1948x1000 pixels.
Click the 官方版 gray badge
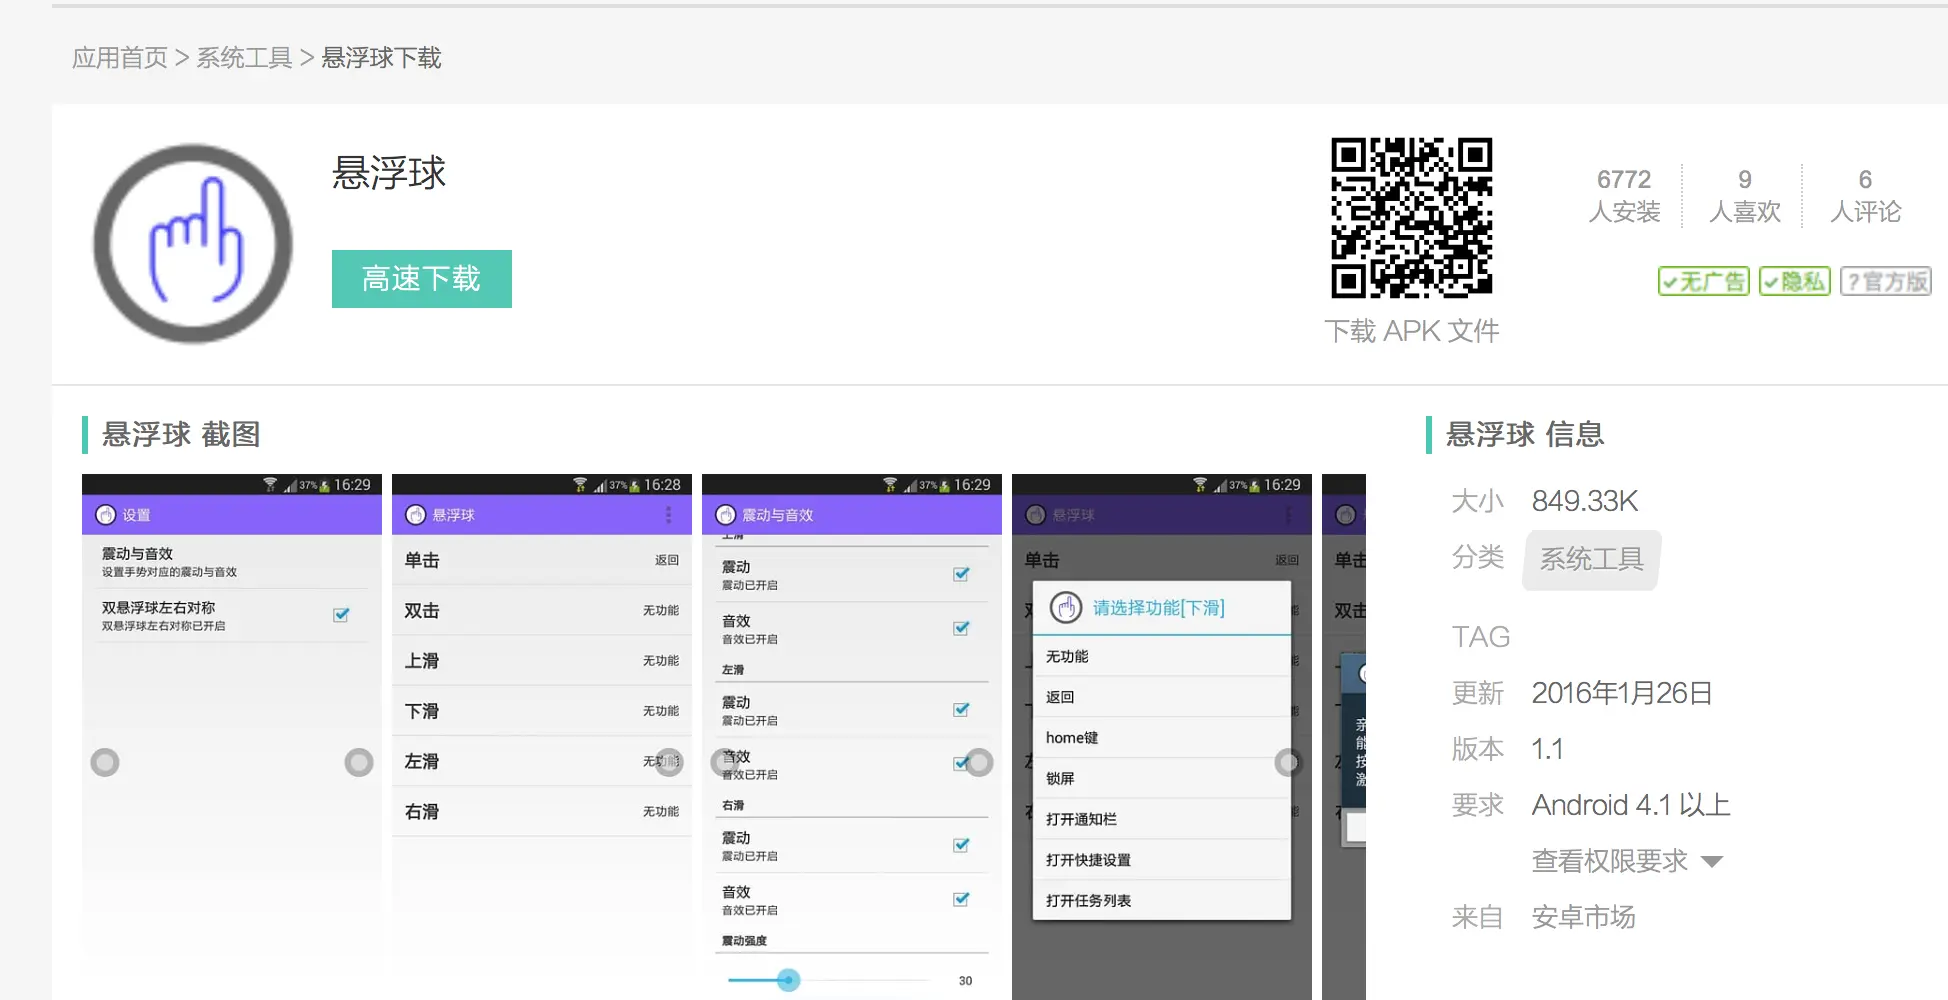coord(1885,282)
